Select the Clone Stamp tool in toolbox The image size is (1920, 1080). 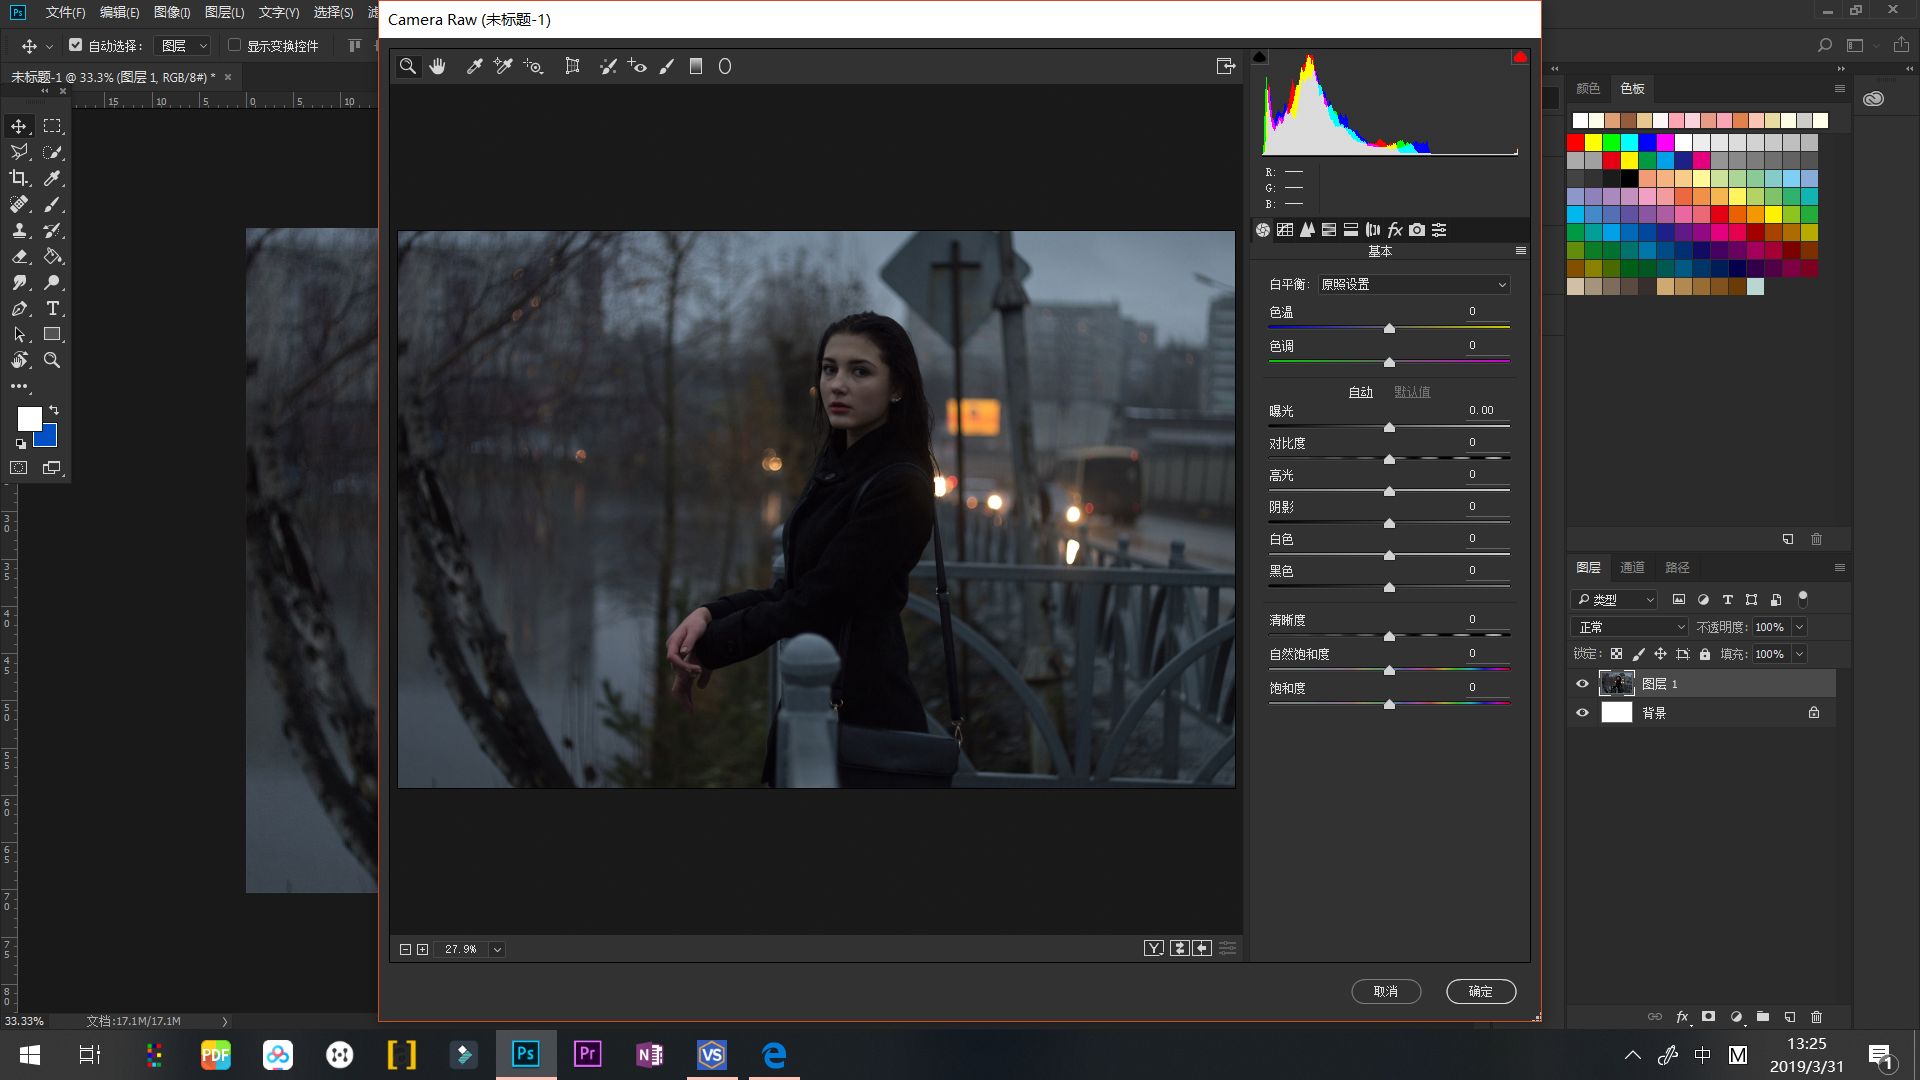19,230
